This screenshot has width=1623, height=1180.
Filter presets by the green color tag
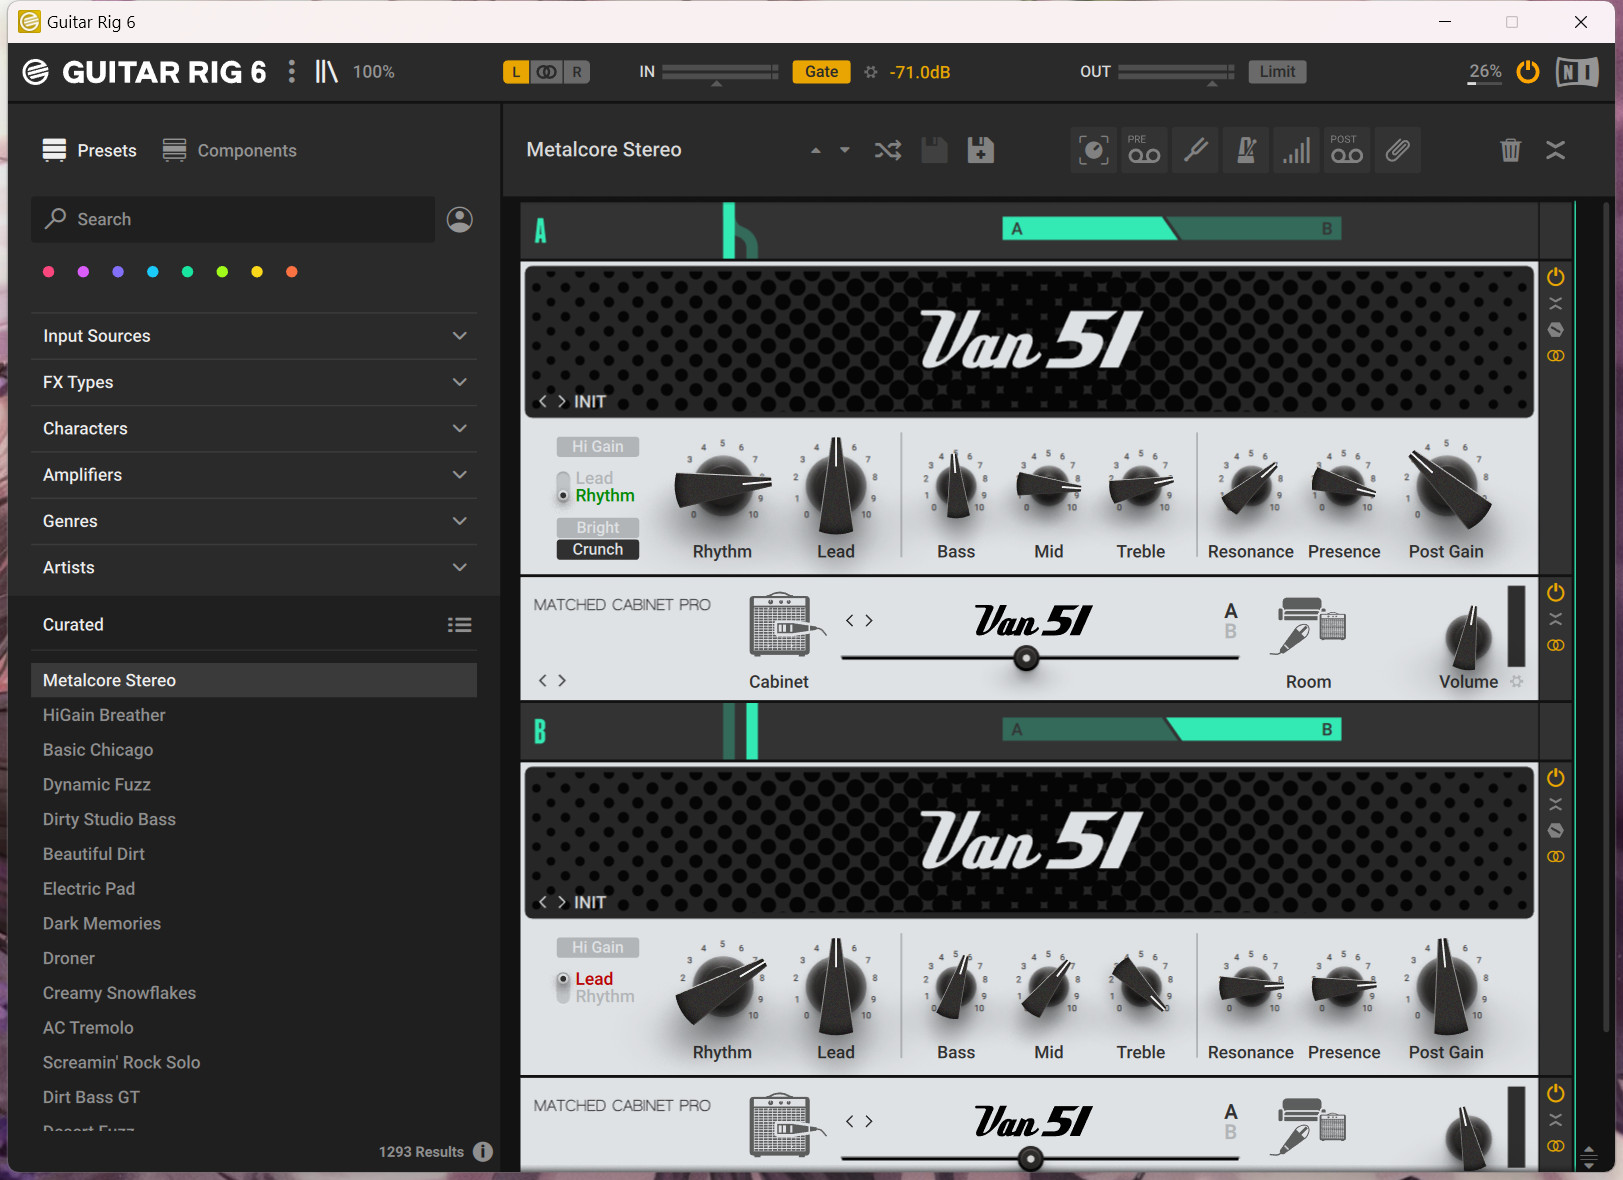coord(187,272)
